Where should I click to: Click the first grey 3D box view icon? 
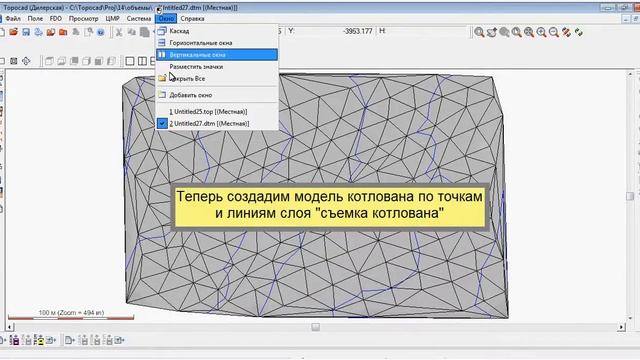coord(49,61)
